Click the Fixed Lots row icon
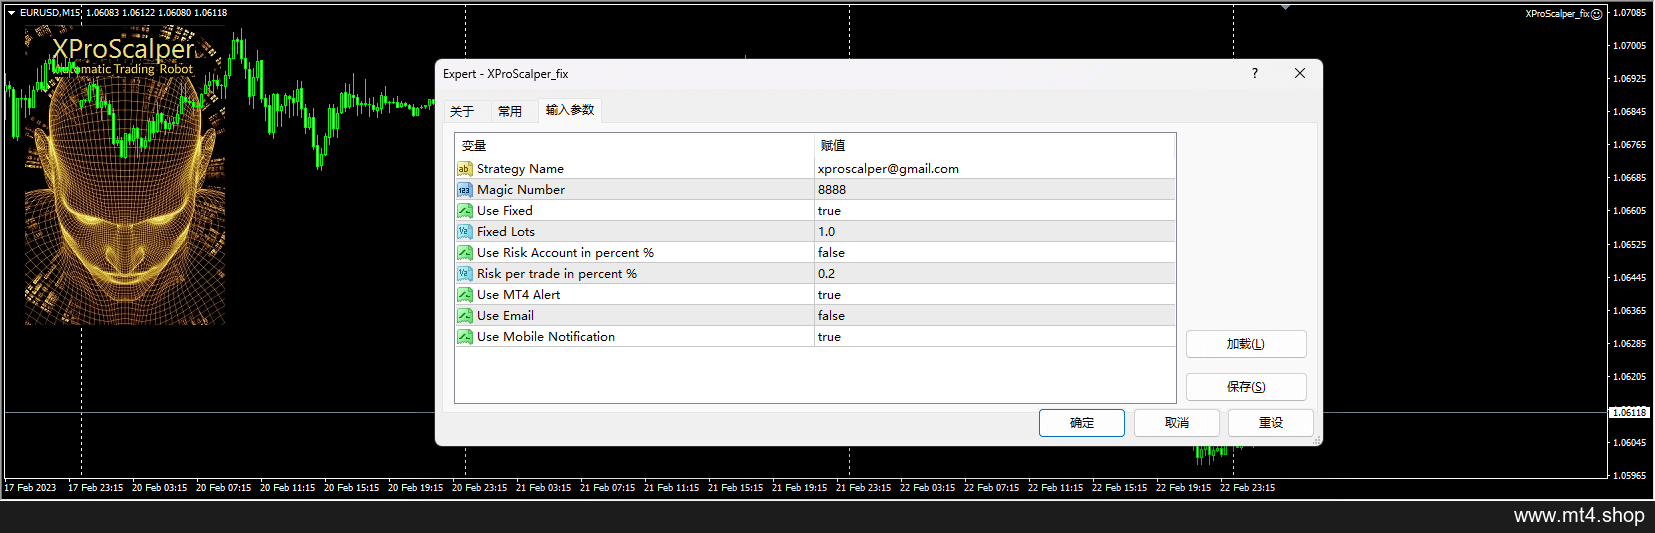This screenshot has width=1655, height=533. click(x=465, y=232)
